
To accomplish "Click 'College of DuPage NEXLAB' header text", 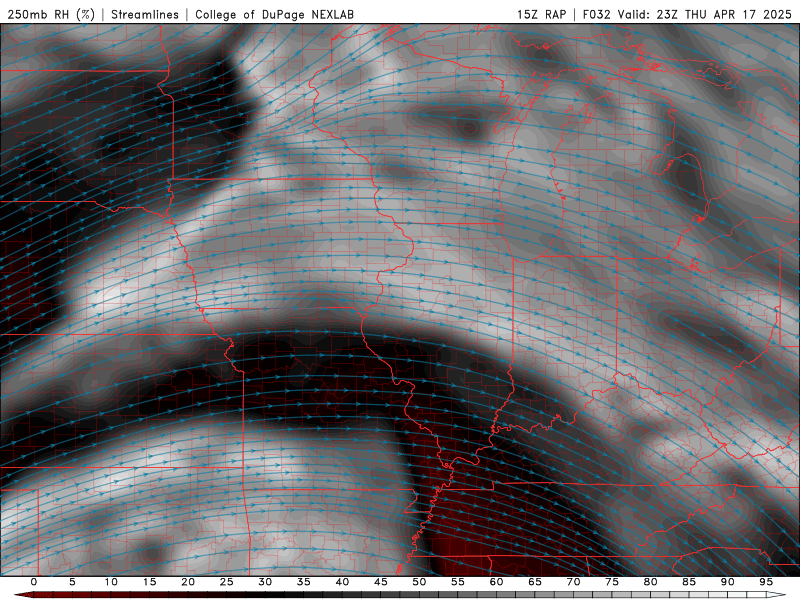I will tap(274, 14).
